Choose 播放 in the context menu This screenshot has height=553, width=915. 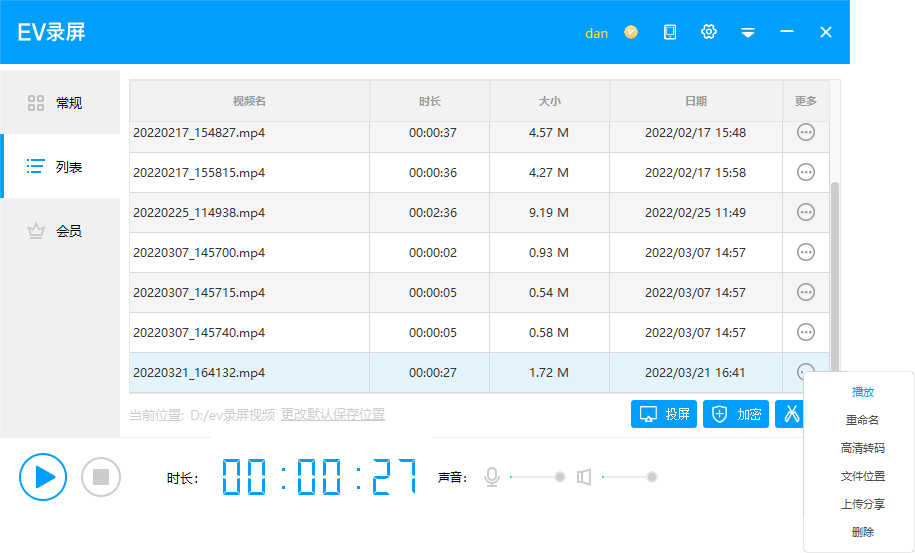click(862, 392)
